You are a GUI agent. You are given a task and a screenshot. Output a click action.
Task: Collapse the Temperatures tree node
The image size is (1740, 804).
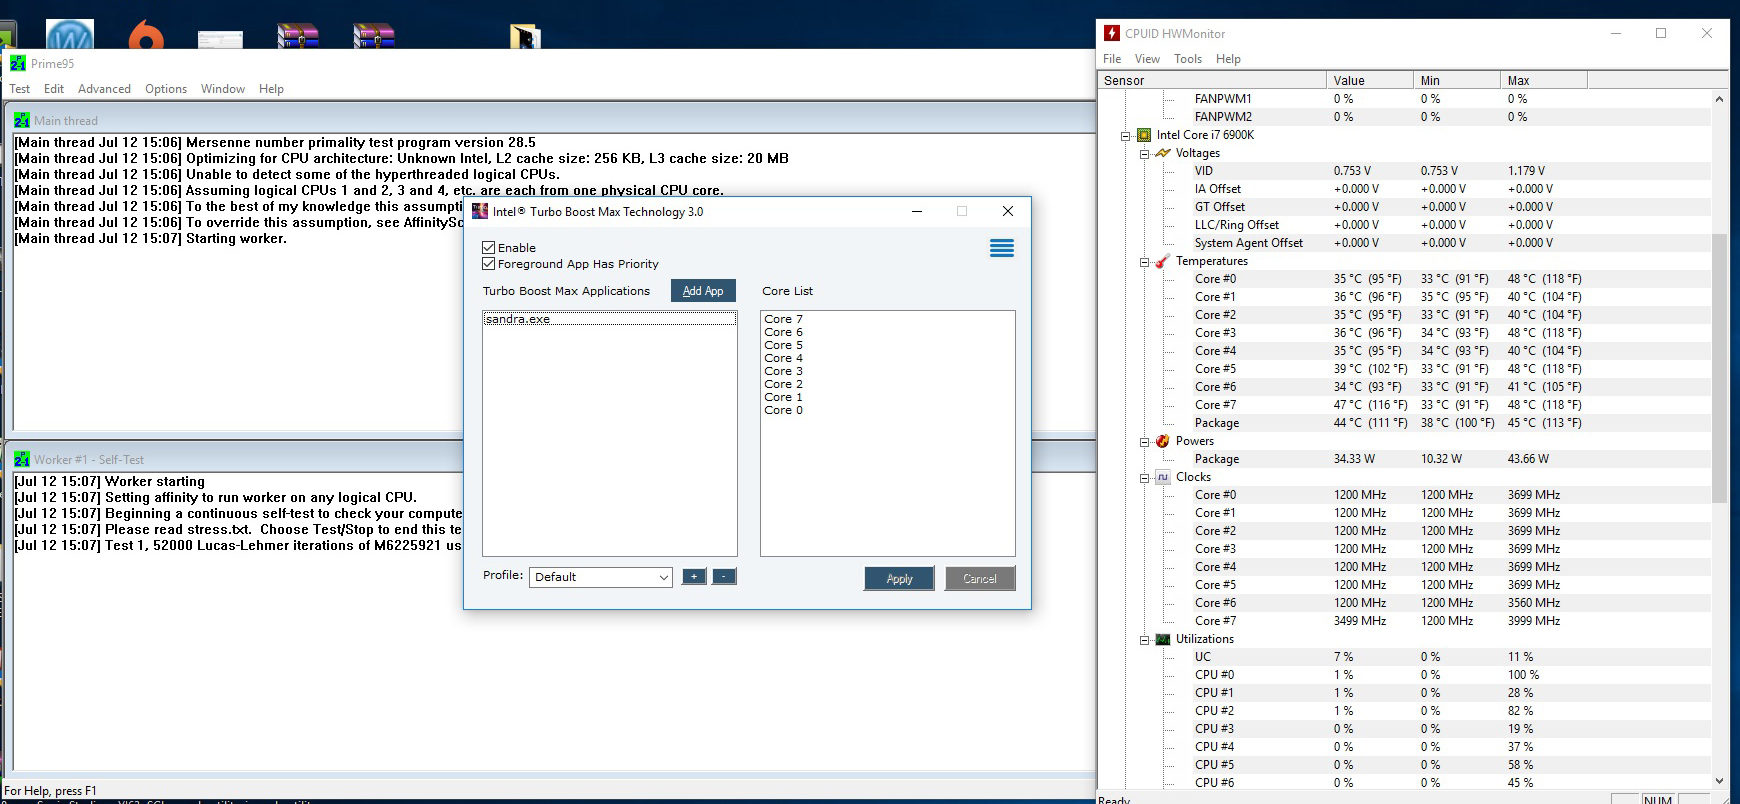pos(1144,261)
